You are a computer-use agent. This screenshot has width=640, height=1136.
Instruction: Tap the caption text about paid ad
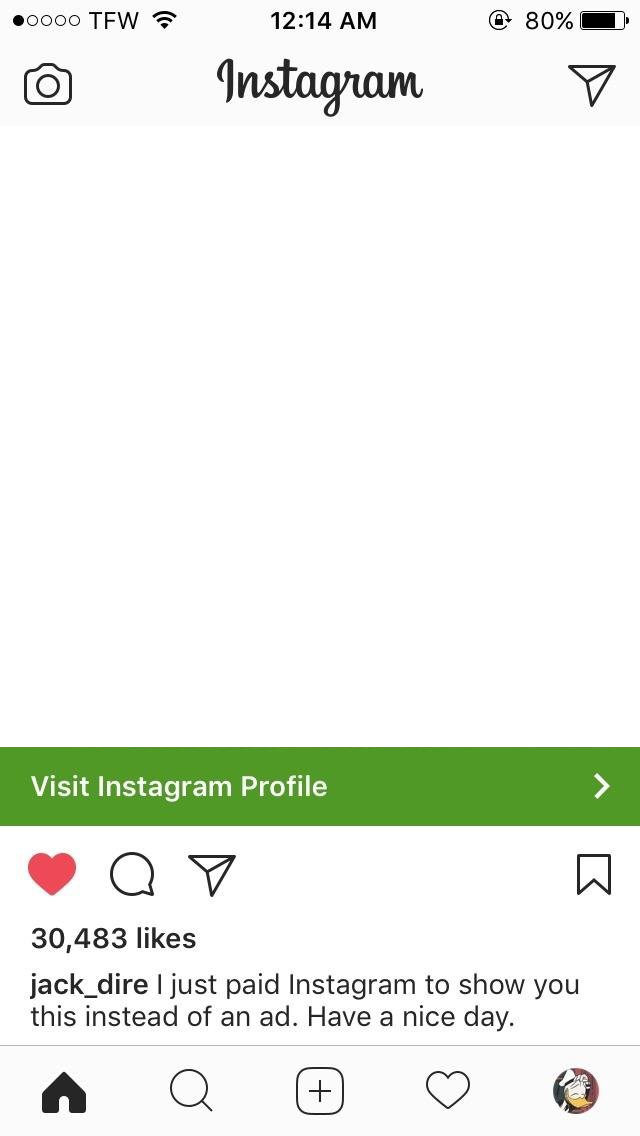pyautogui.click(x=304, y=1001)
